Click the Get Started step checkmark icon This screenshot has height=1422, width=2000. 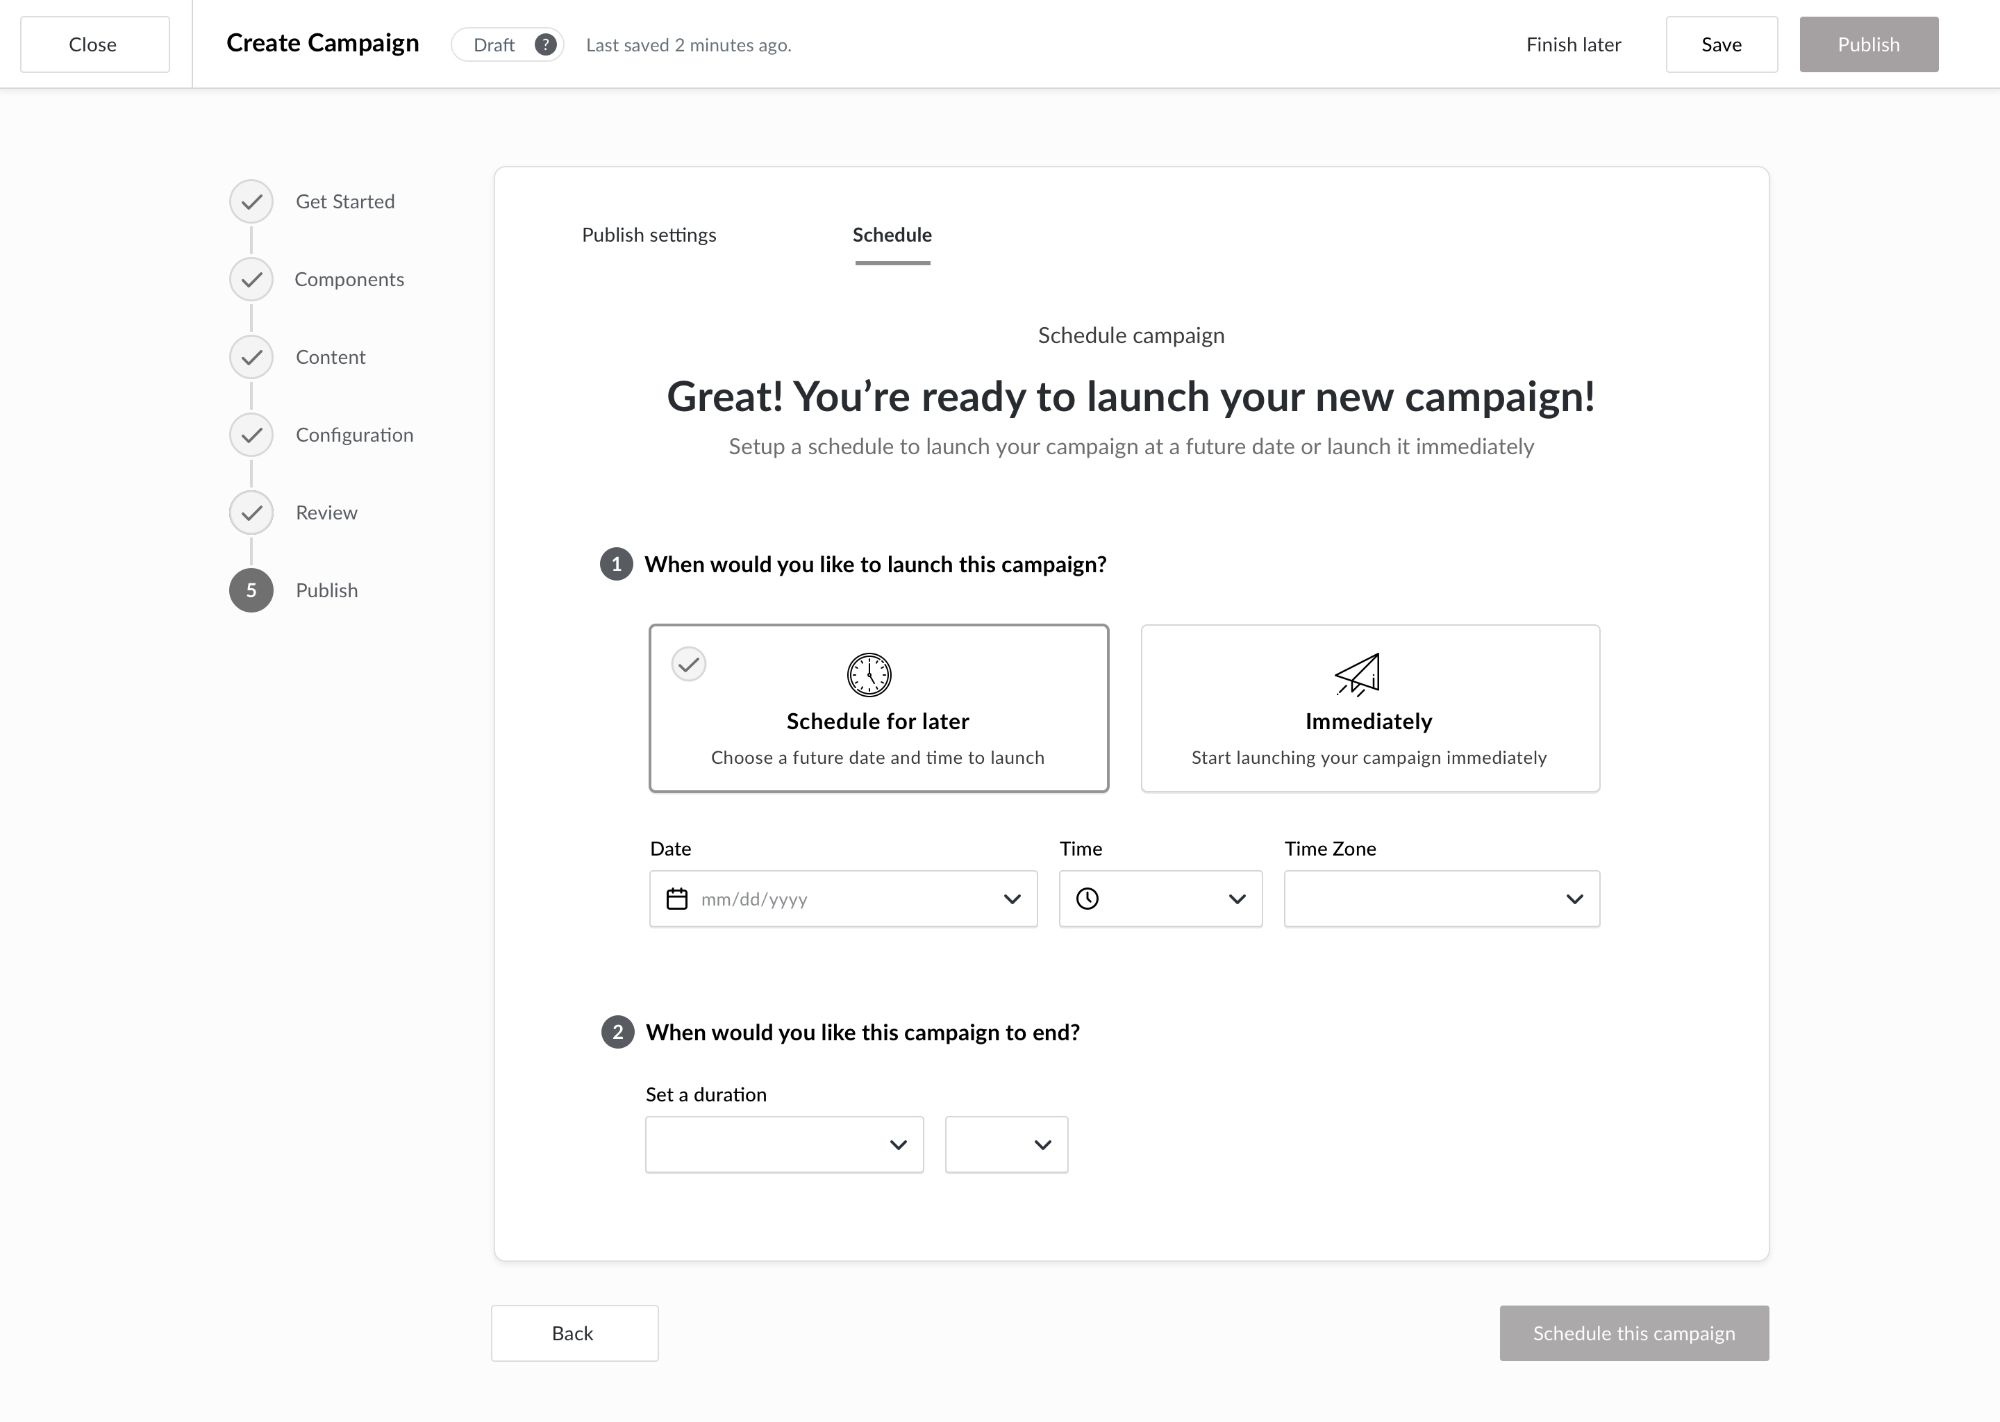pyautogui.click(x=251, y=202)
